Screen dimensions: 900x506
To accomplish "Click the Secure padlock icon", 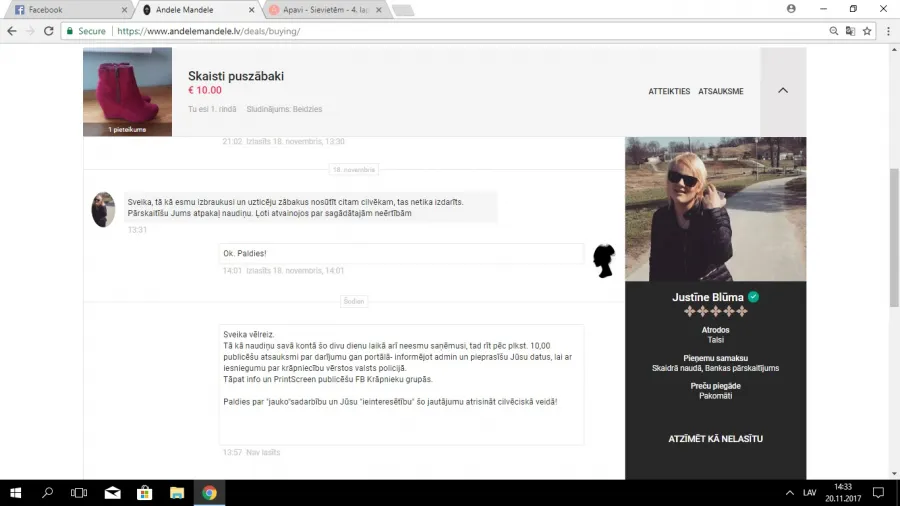I will 70,31.
